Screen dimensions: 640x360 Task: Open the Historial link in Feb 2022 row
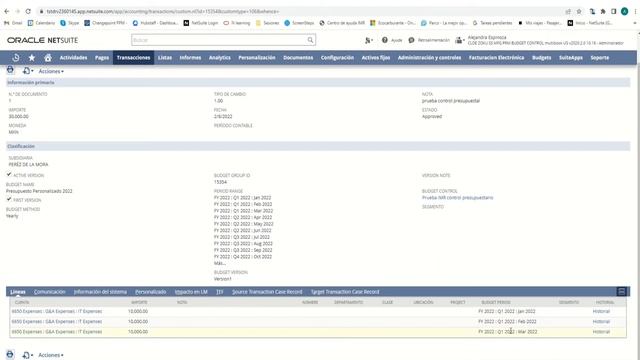coord(601,322)
